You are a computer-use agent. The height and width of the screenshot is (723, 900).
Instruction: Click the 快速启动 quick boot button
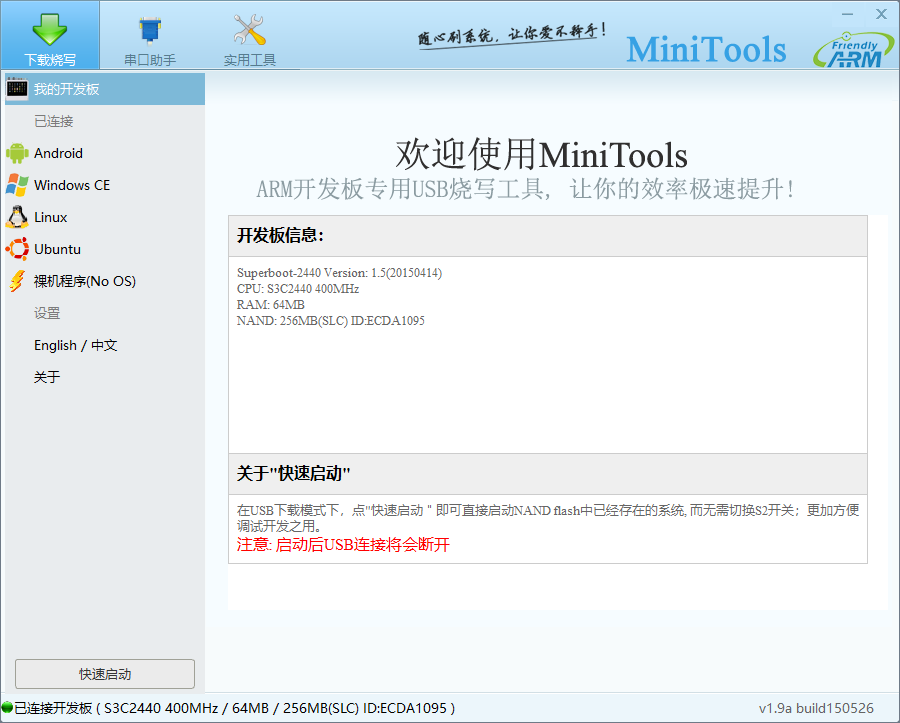click(105, 674)
